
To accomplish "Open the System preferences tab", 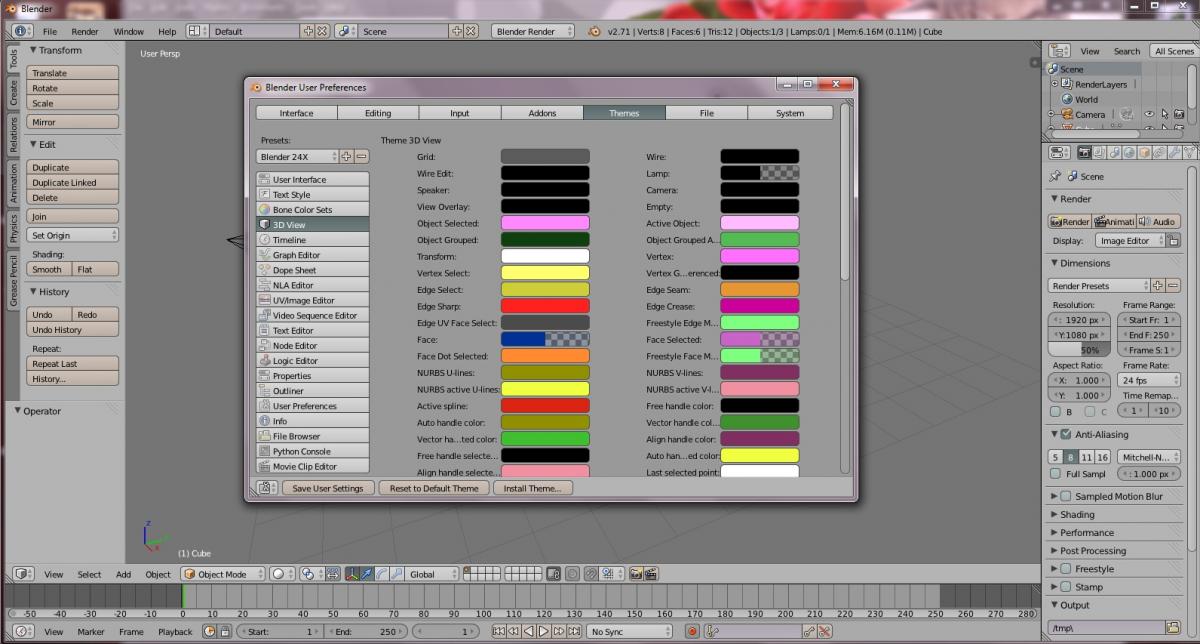I will point(790,113).
